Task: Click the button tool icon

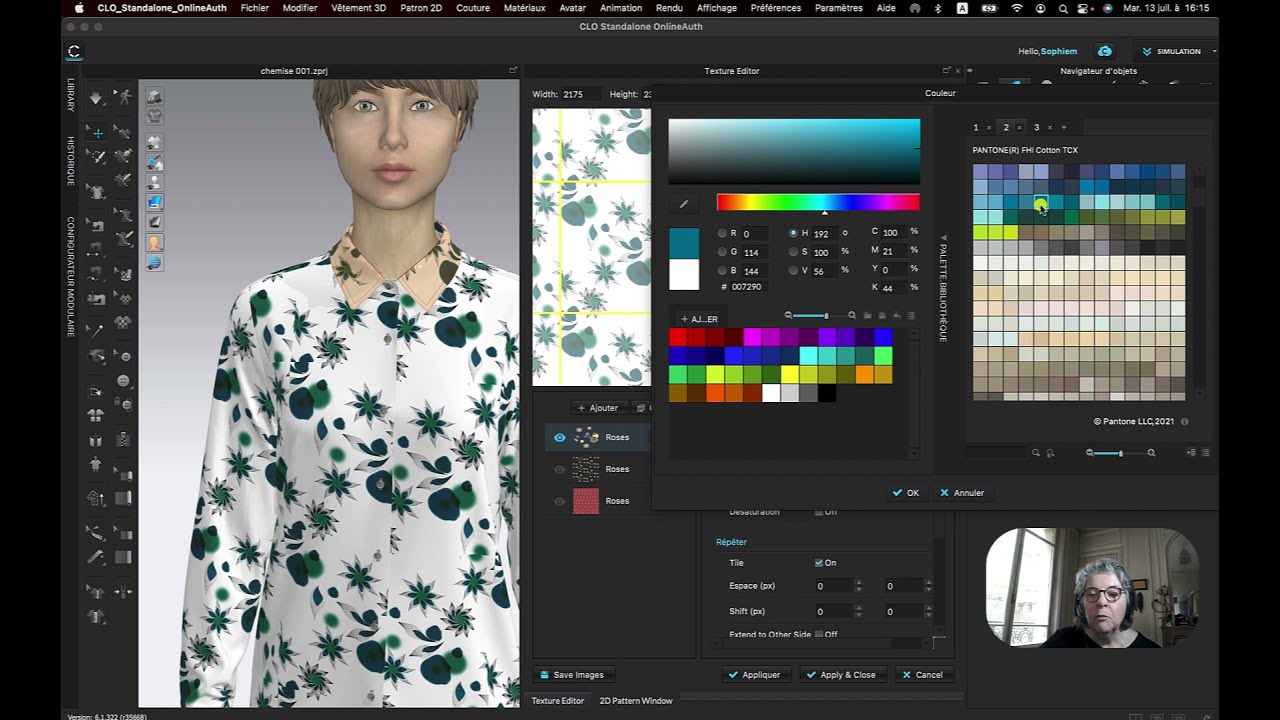Action: tap(123, 381)
